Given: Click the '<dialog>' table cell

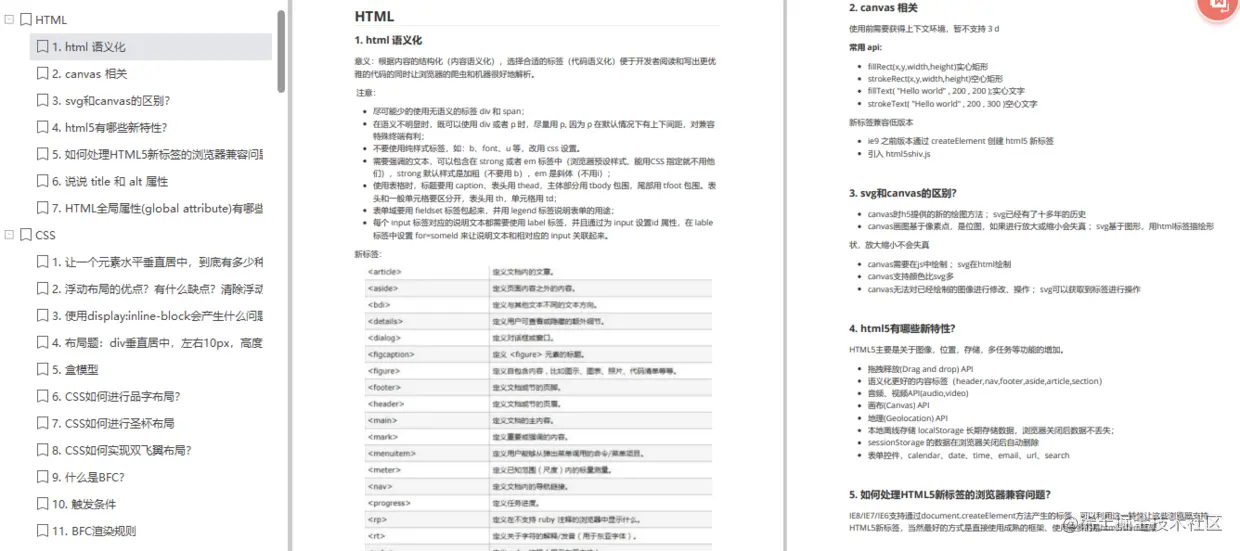Looking at the screenshot, I should pyautogui.click(x=426, y=337).
